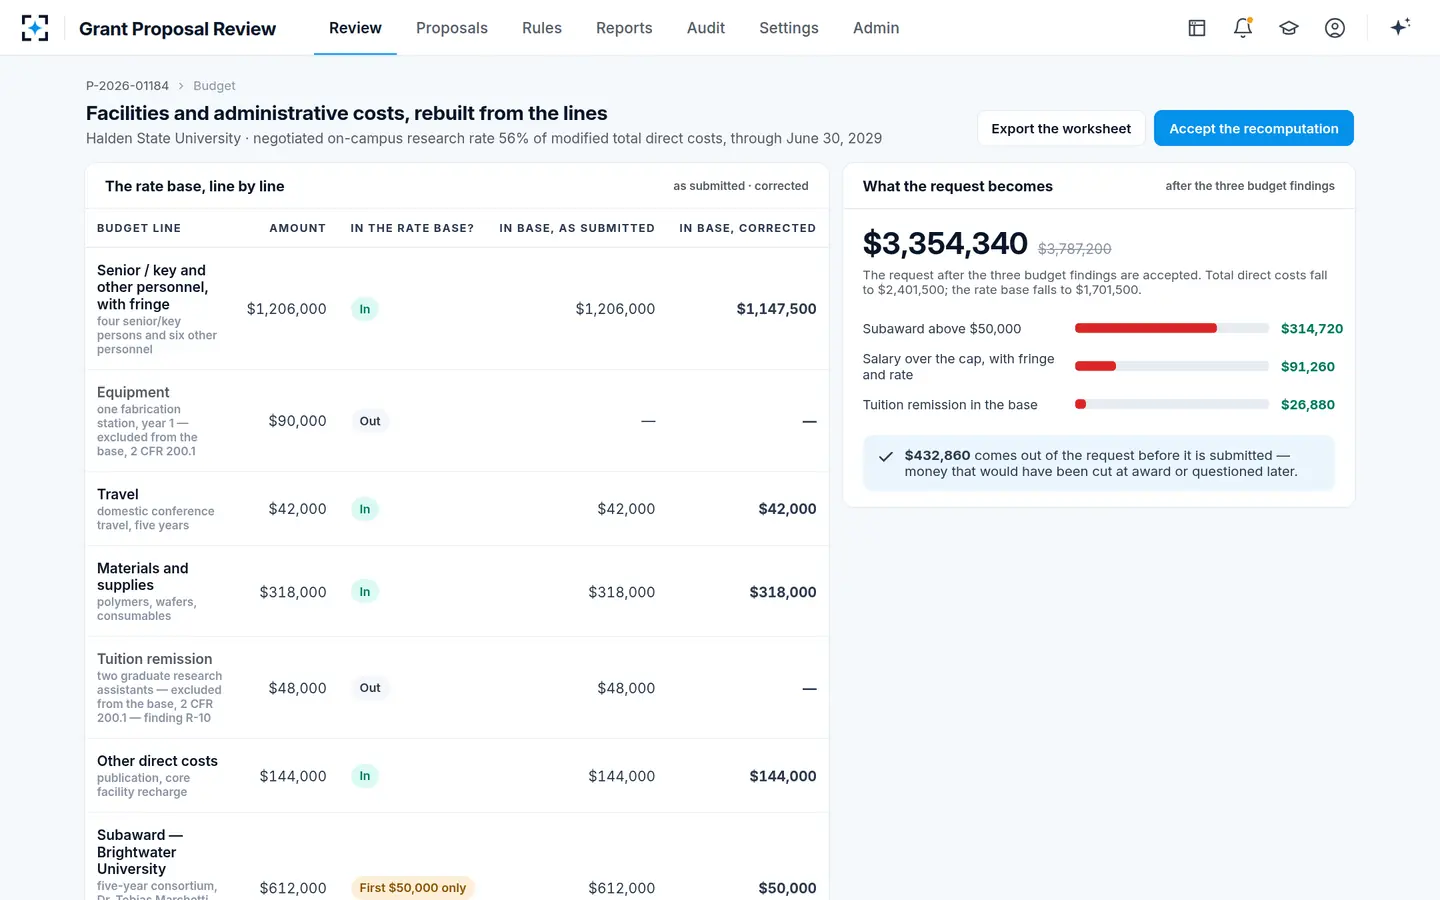Navigate to the Admin tab
The width and height of the screenshot is (1440, 900).
876,28
